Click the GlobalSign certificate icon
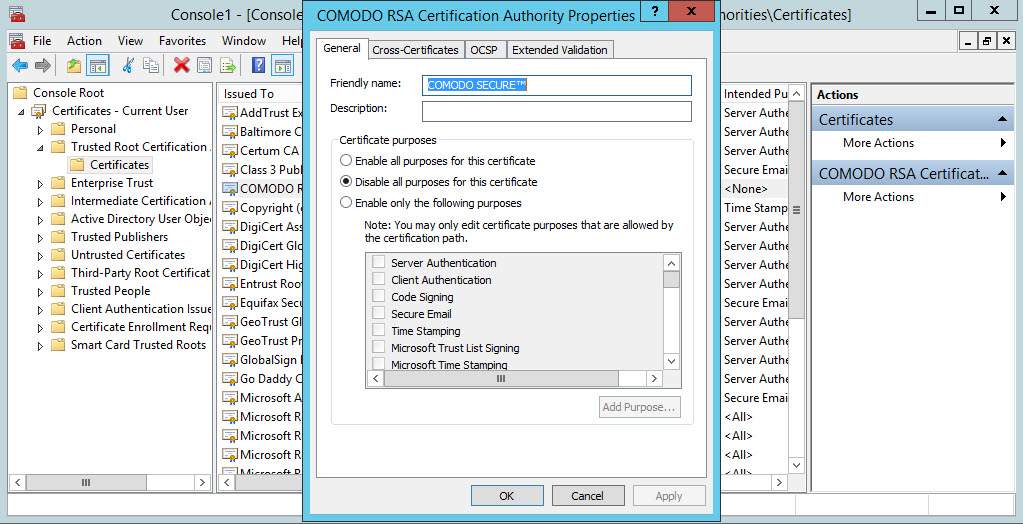1023x524 pixels. [229, 360]
